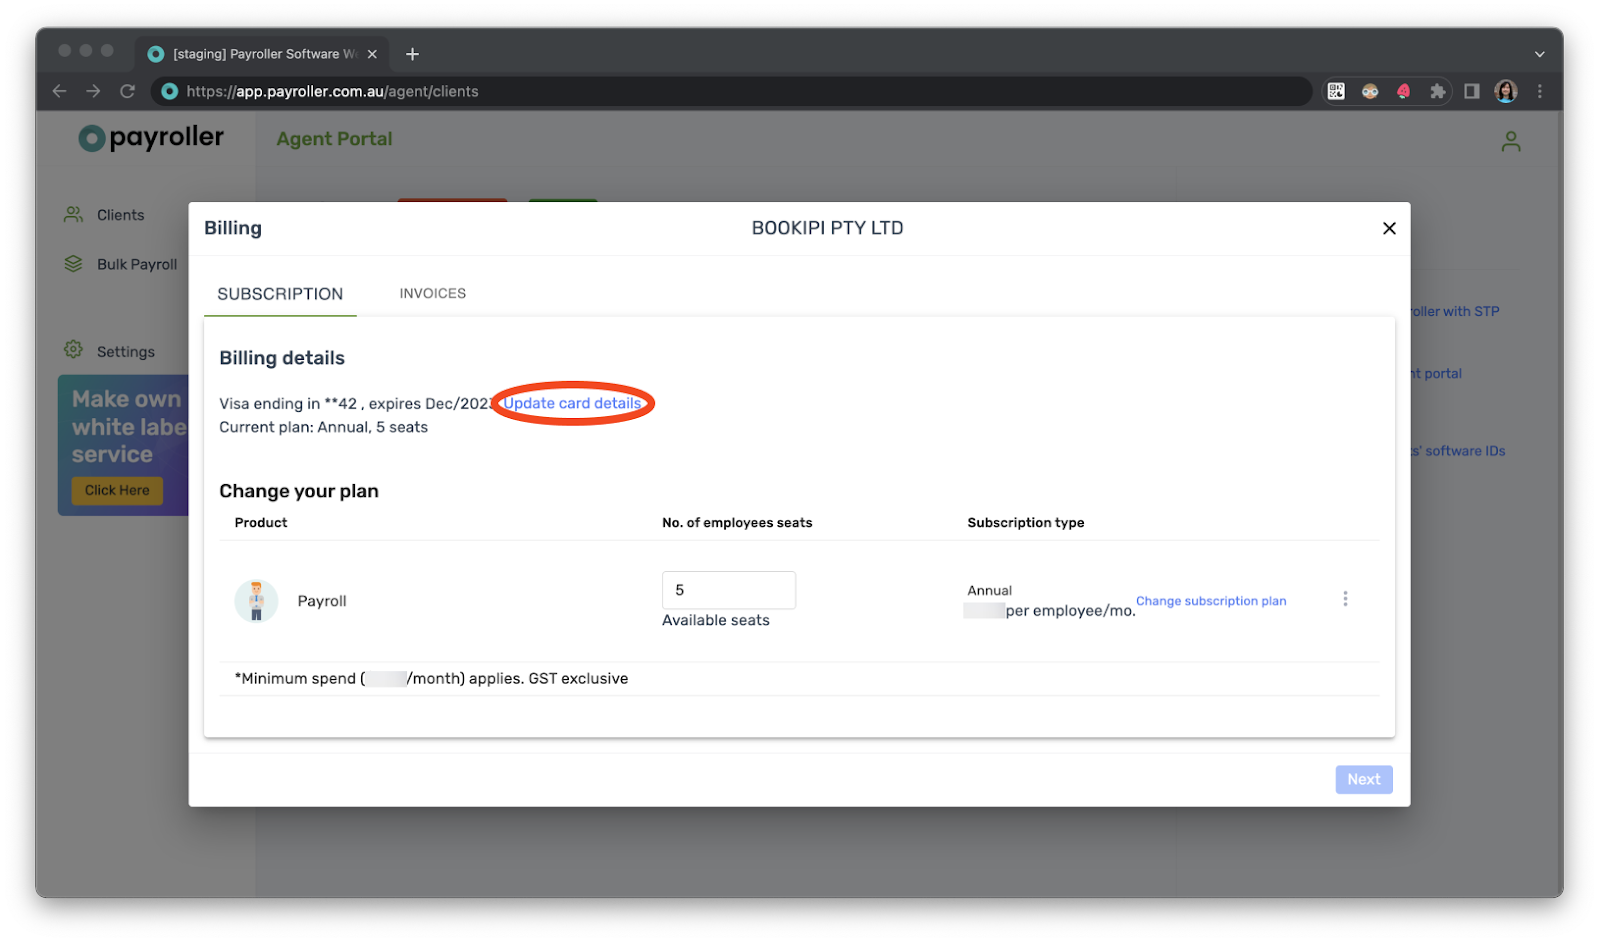Select the Payroller Software browser tab
Image resolution: width=1600 pixels, height=942 pixels.
pos(263,54)
